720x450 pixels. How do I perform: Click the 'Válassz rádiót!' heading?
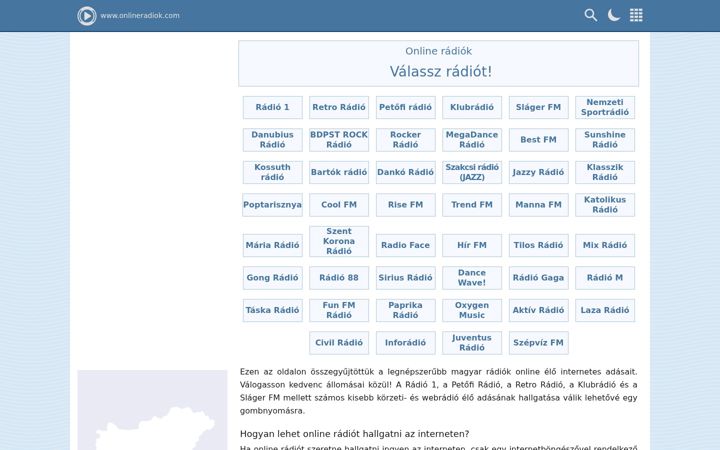(440, 72)
